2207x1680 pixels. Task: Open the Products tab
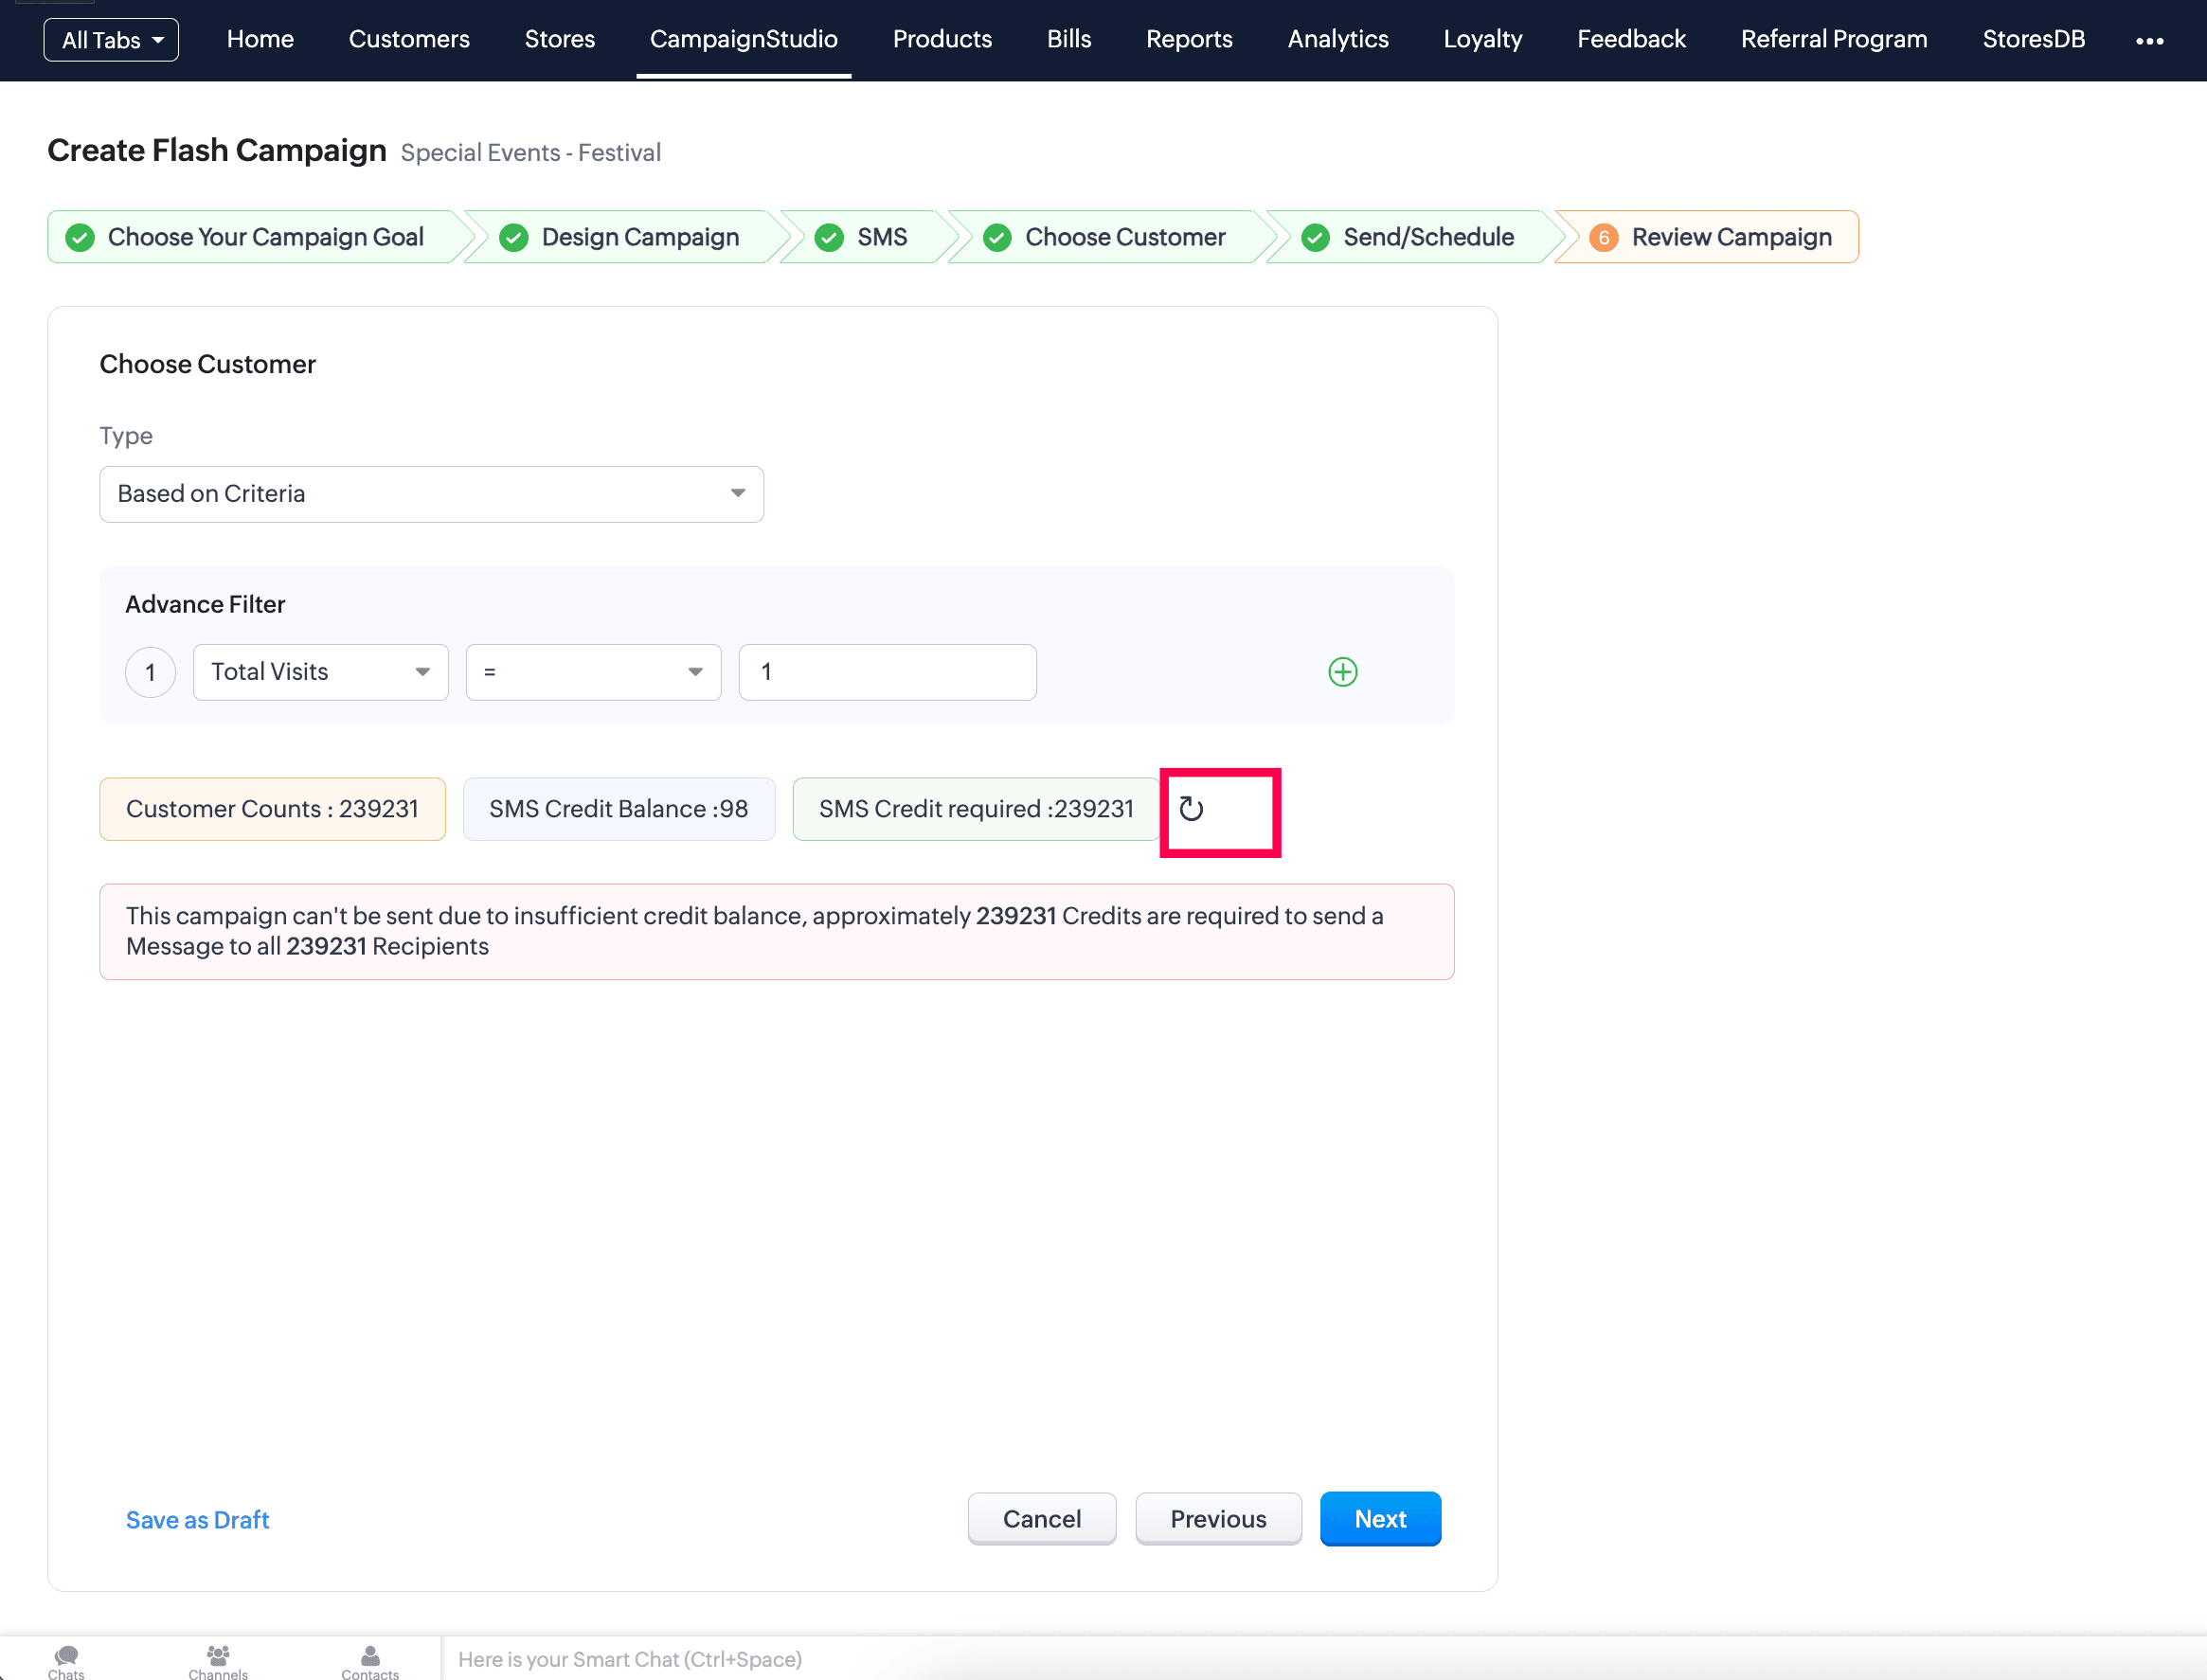[x=942, y=39]
